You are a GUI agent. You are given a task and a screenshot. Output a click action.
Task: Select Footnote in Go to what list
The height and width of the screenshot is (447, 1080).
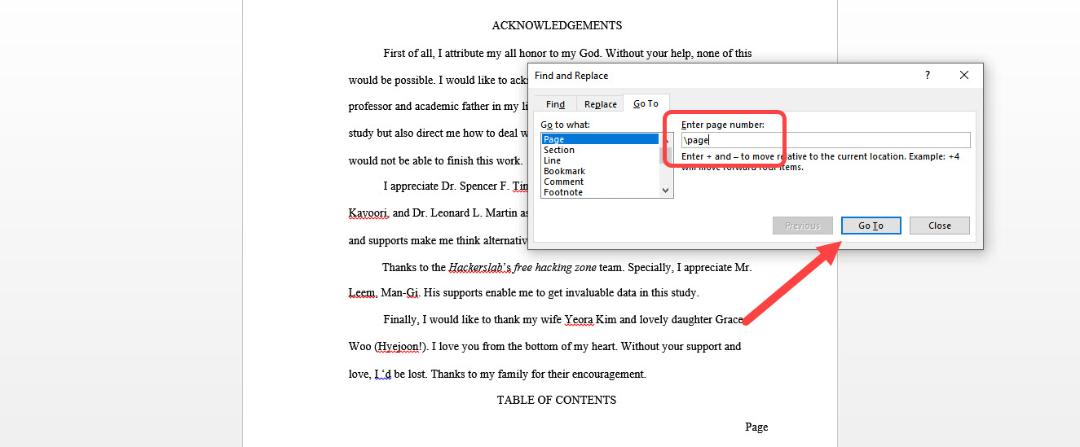pos(563,192)
